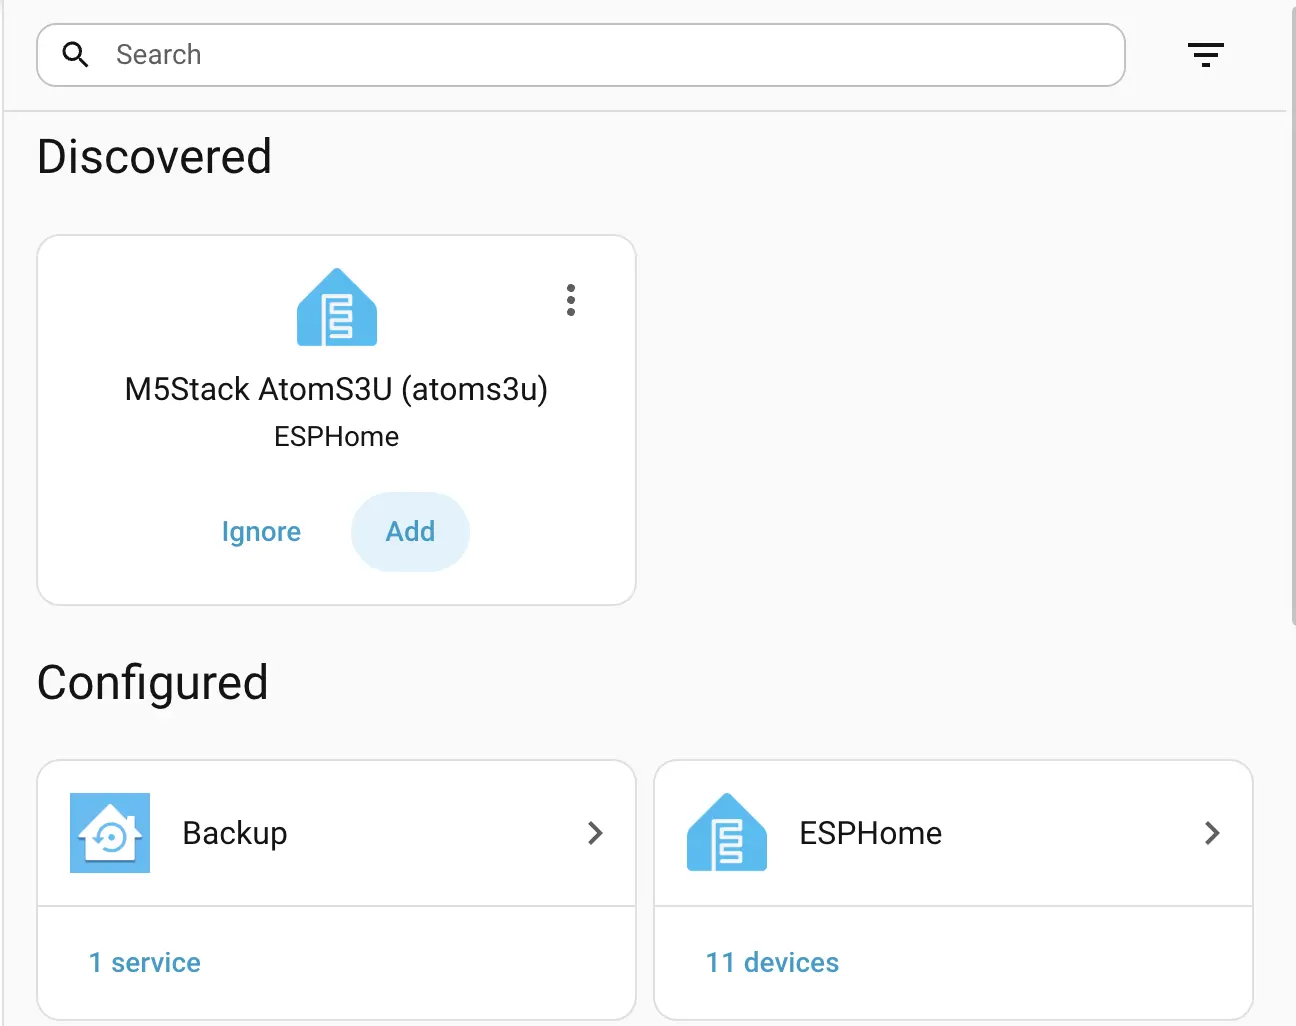
Task: Select the ESPHome name in Configured section
Action: 870,833
